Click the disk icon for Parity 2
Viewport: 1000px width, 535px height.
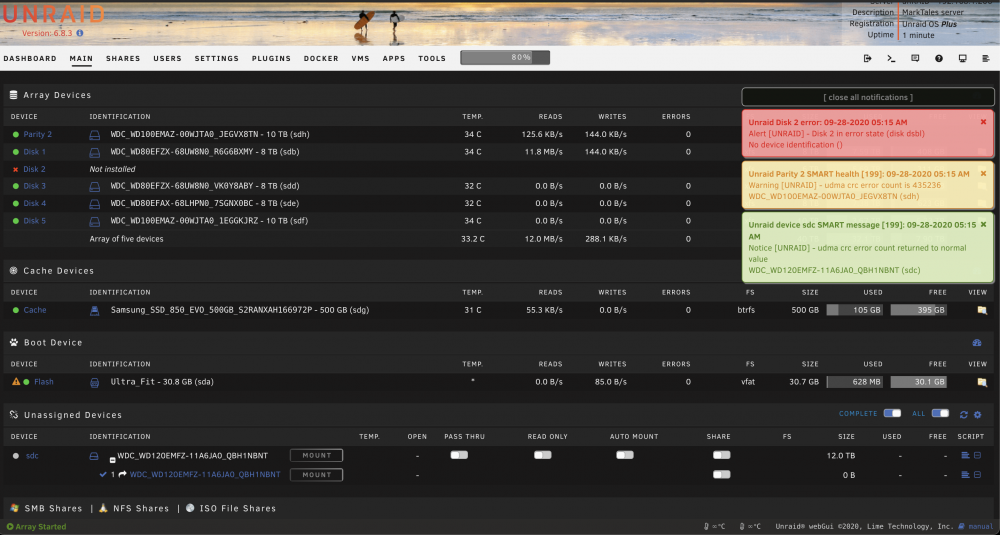click(94, 135)
